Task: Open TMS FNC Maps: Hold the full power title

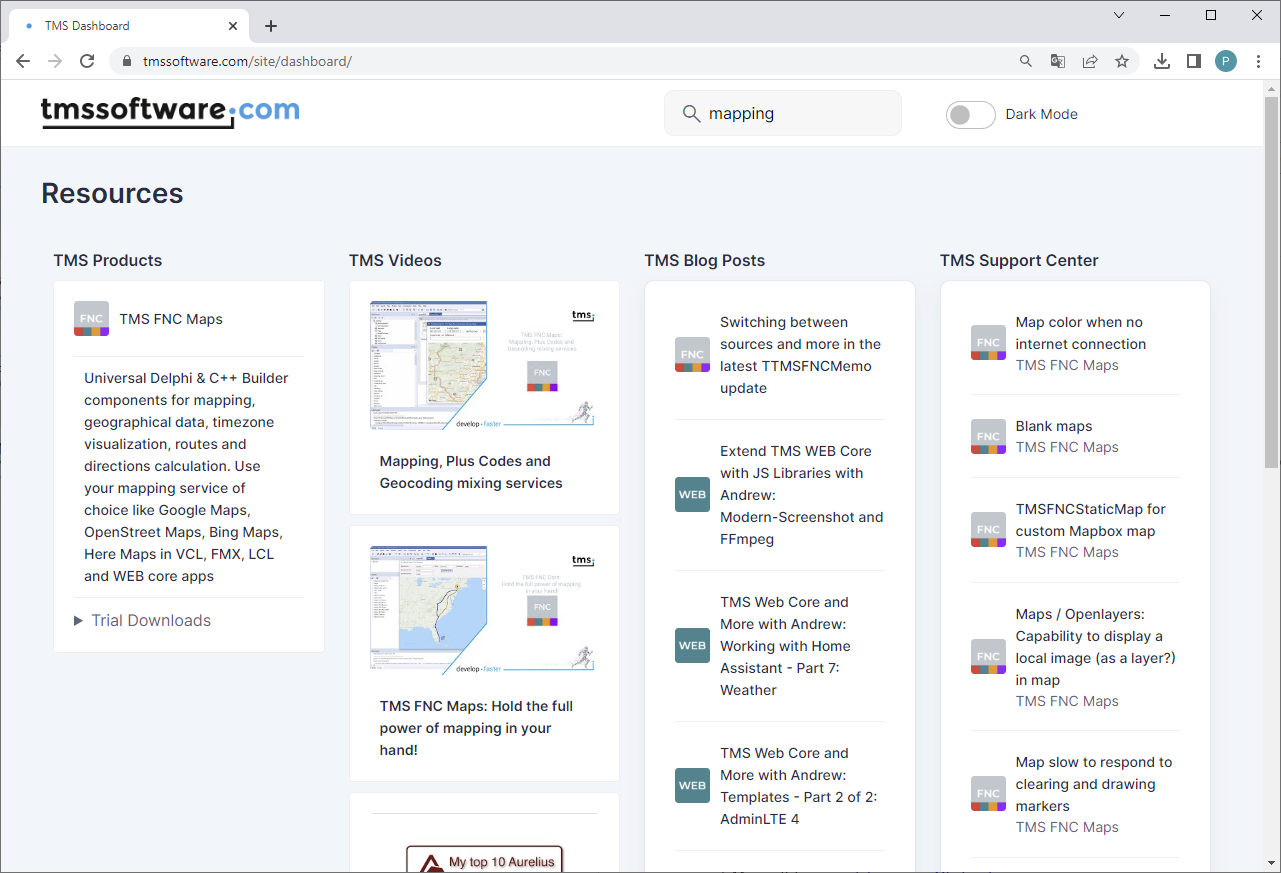Action: 476,728
